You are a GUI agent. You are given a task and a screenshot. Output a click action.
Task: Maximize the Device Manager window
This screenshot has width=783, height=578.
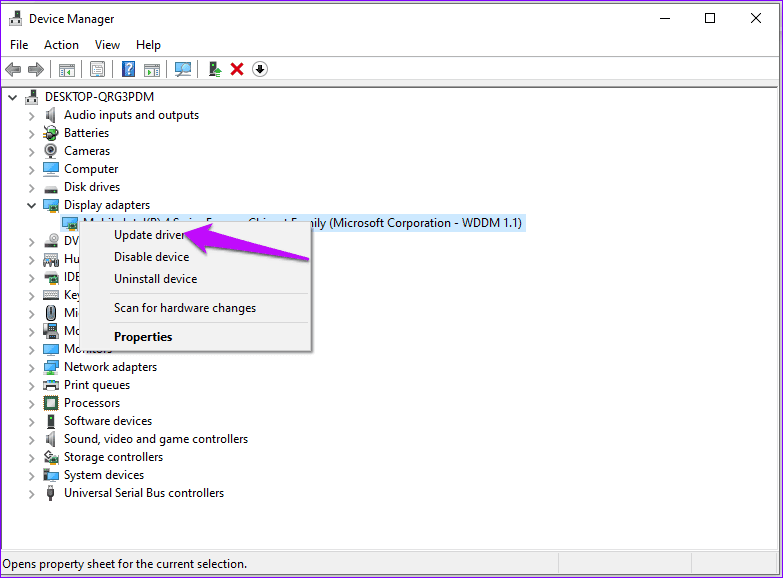[710, 18]
